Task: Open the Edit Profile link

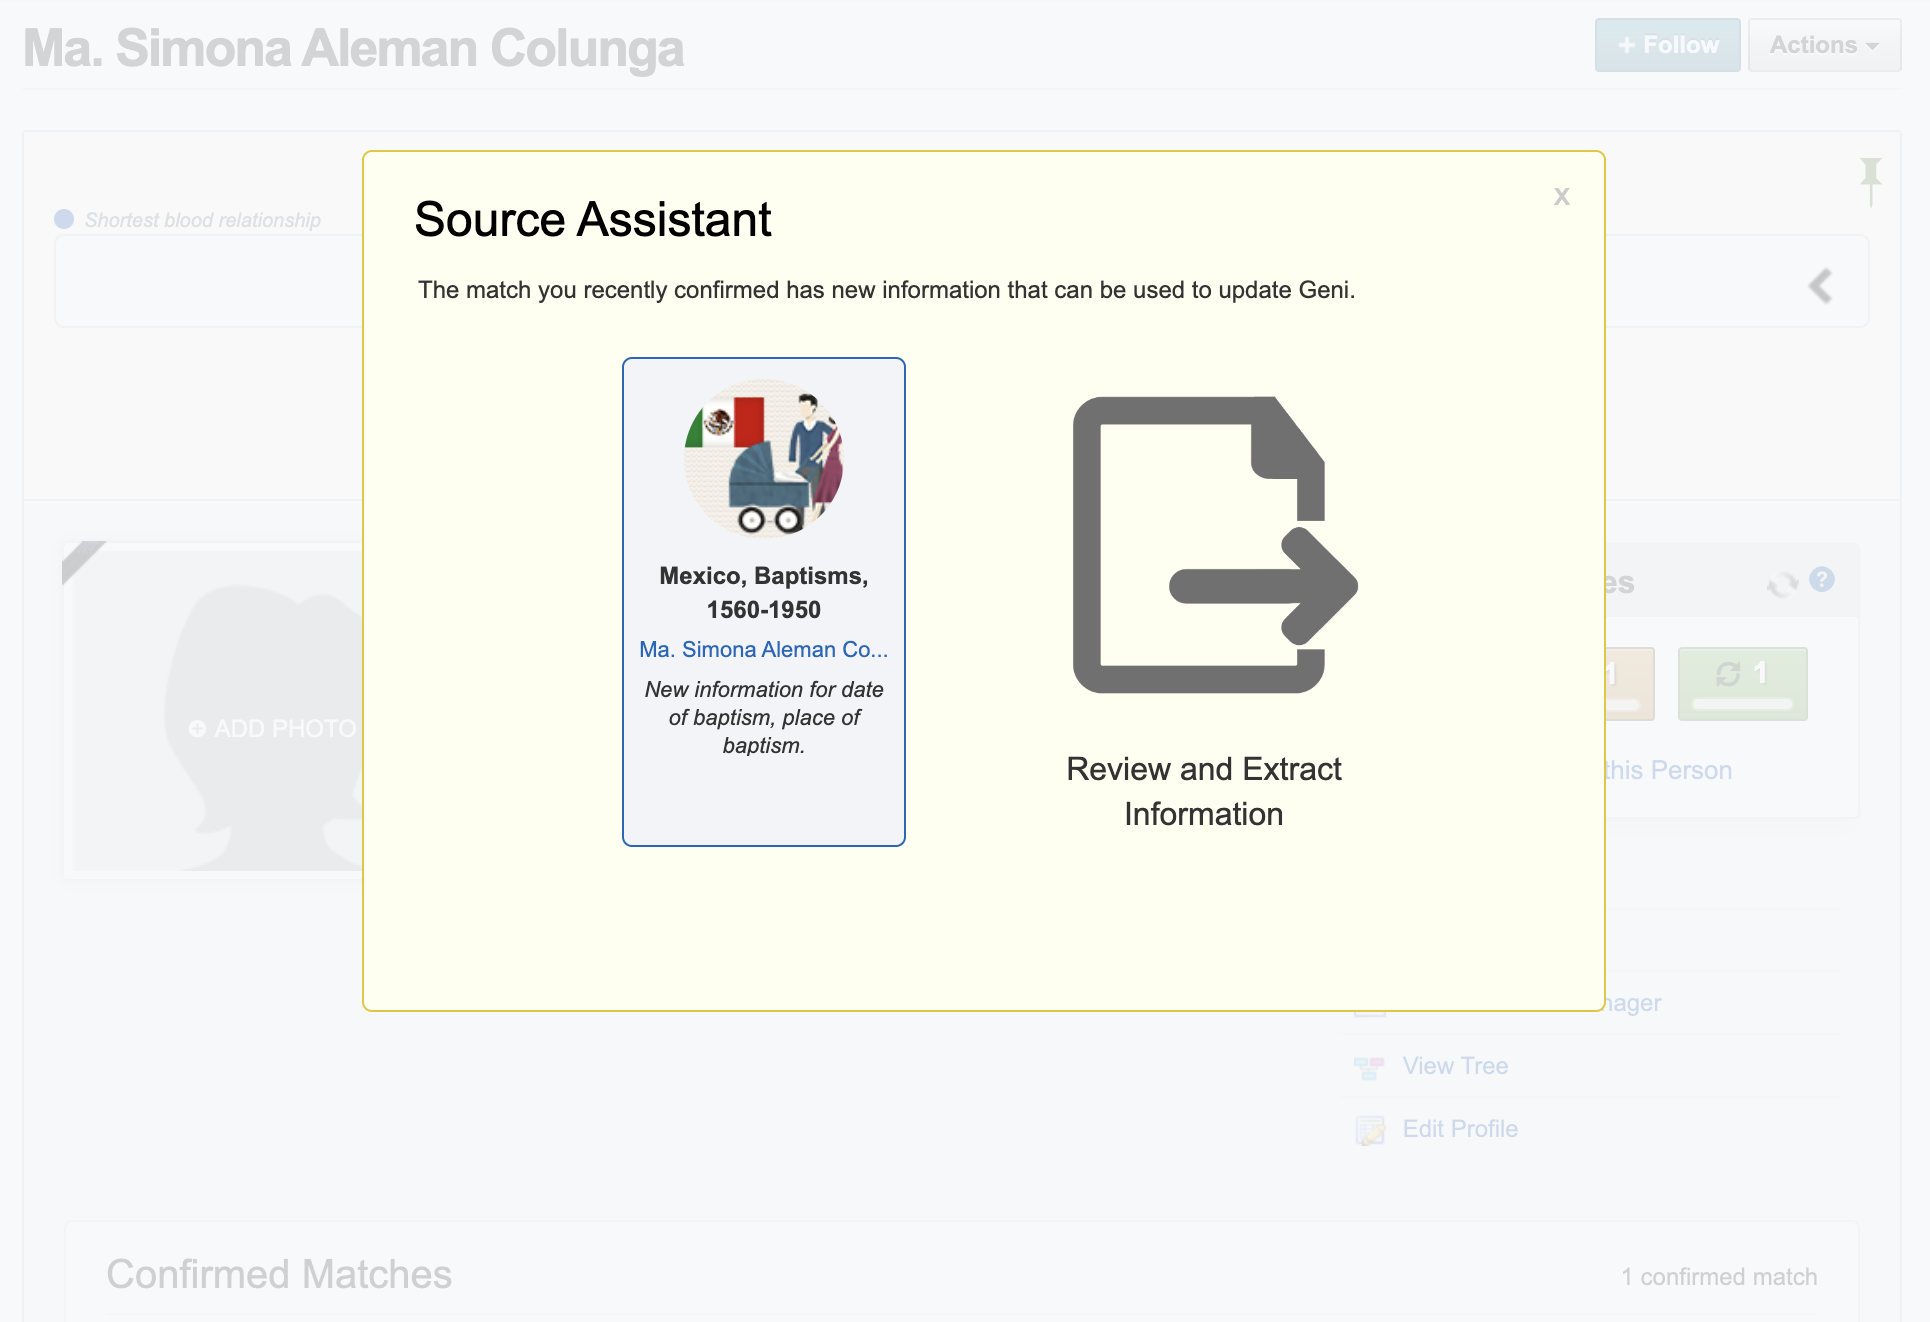Action: coord(1460,1129)
